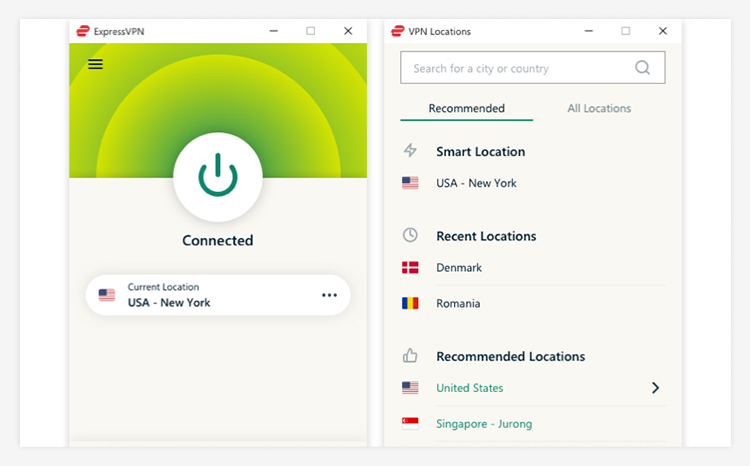This screenshot has height=466, width=750.
Task: Click the Recommended Locations thumbs-up icon
Action: 410,356
